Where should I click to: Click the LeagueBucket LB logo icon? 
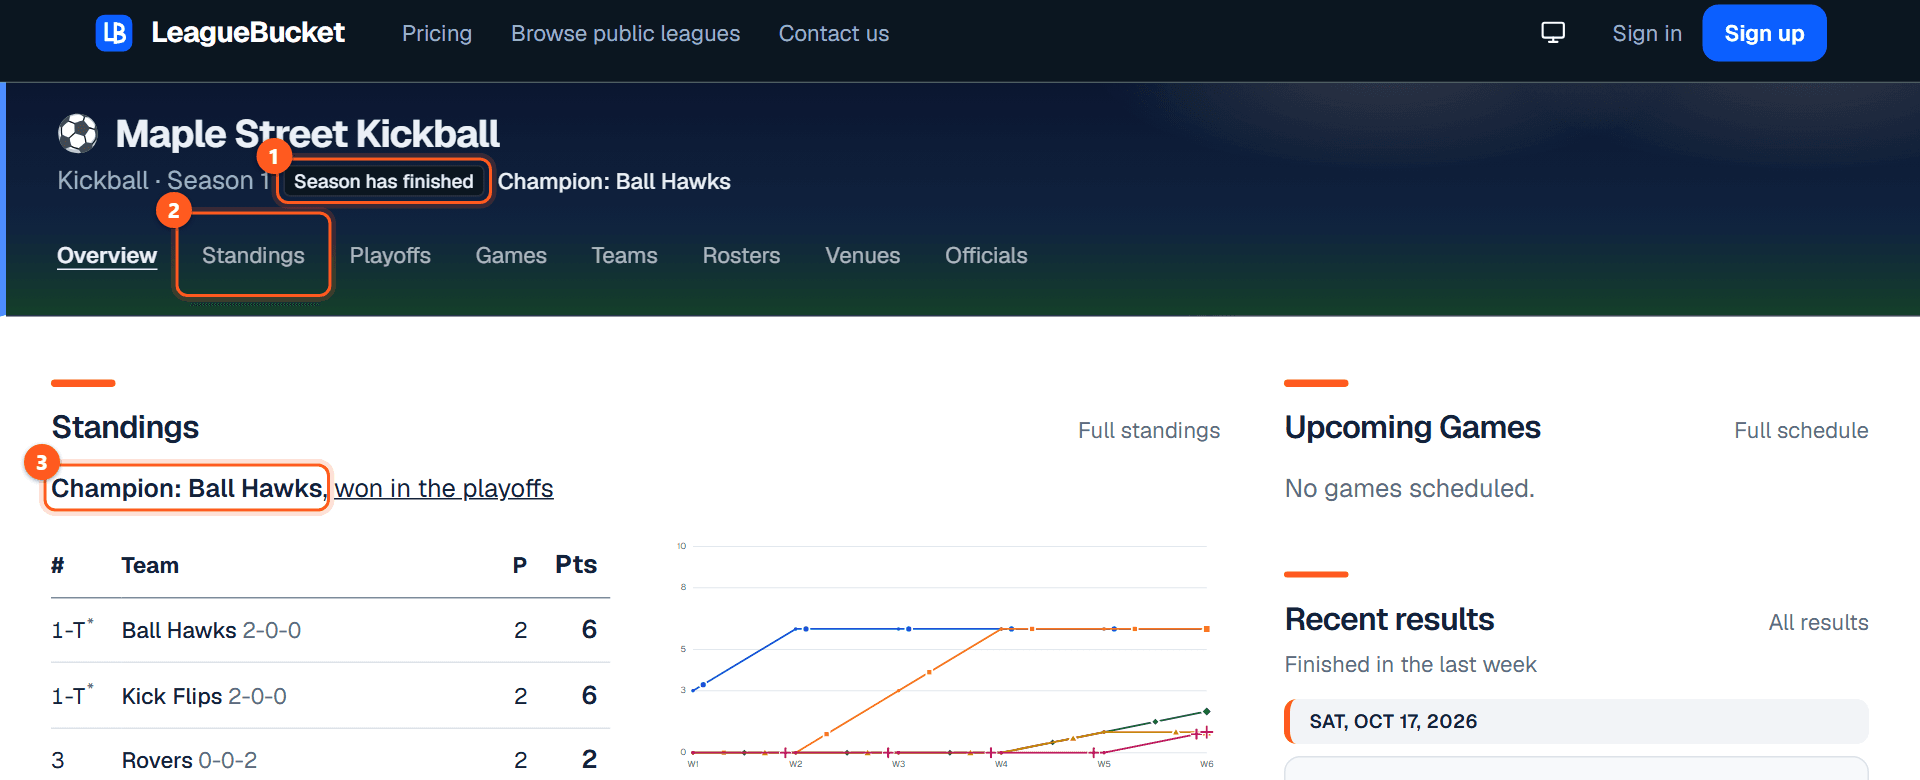114,33
